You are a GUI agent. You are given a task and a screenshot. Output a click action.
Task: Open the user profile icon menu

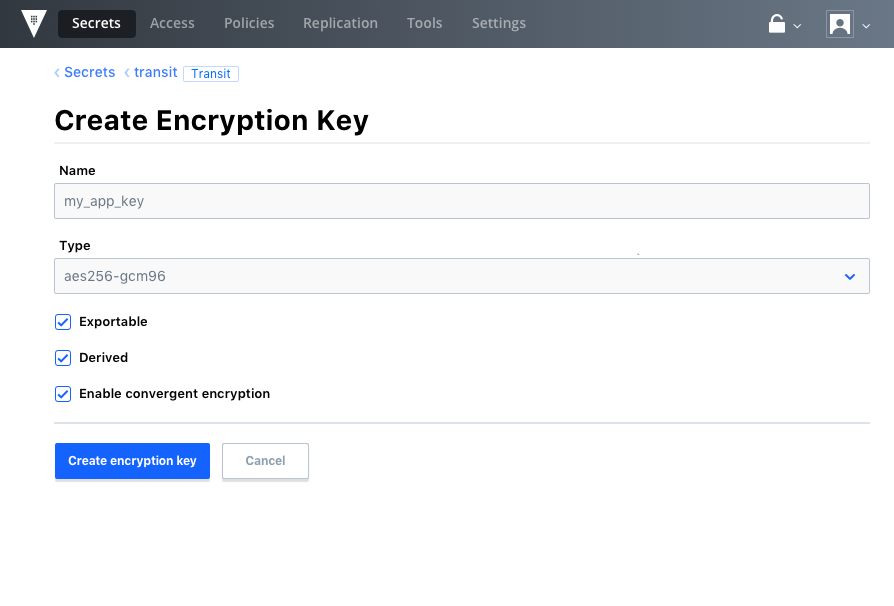pos(839,24)
